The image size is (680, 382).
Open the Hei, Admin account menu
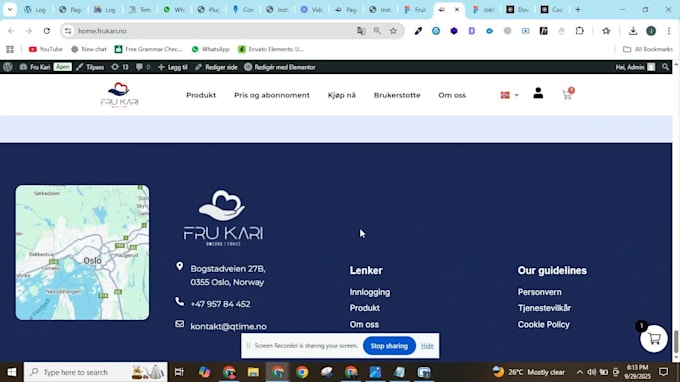pos(635,67)
